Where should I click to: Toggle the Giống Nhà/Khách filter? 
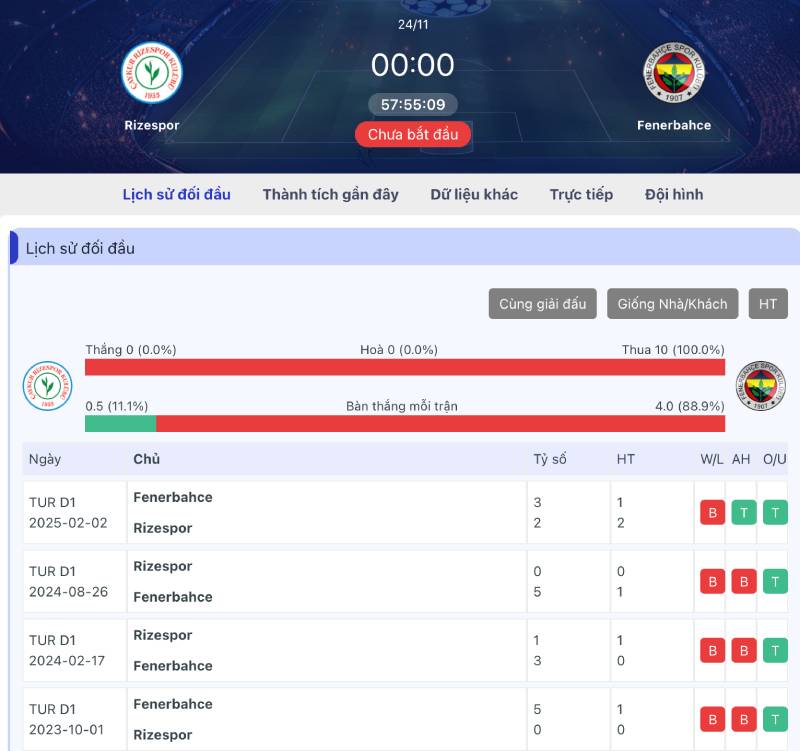672,304
